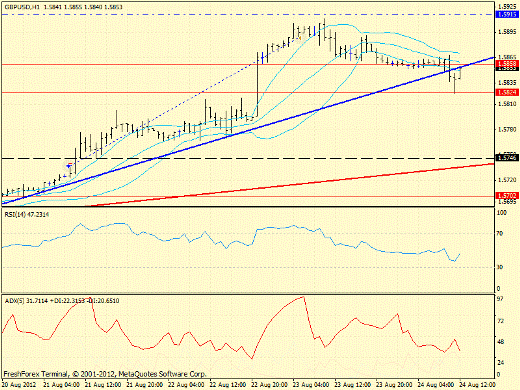Click the red 1.5824 price level label
This screenshot has width=520, height=390.
pos(507,92)
